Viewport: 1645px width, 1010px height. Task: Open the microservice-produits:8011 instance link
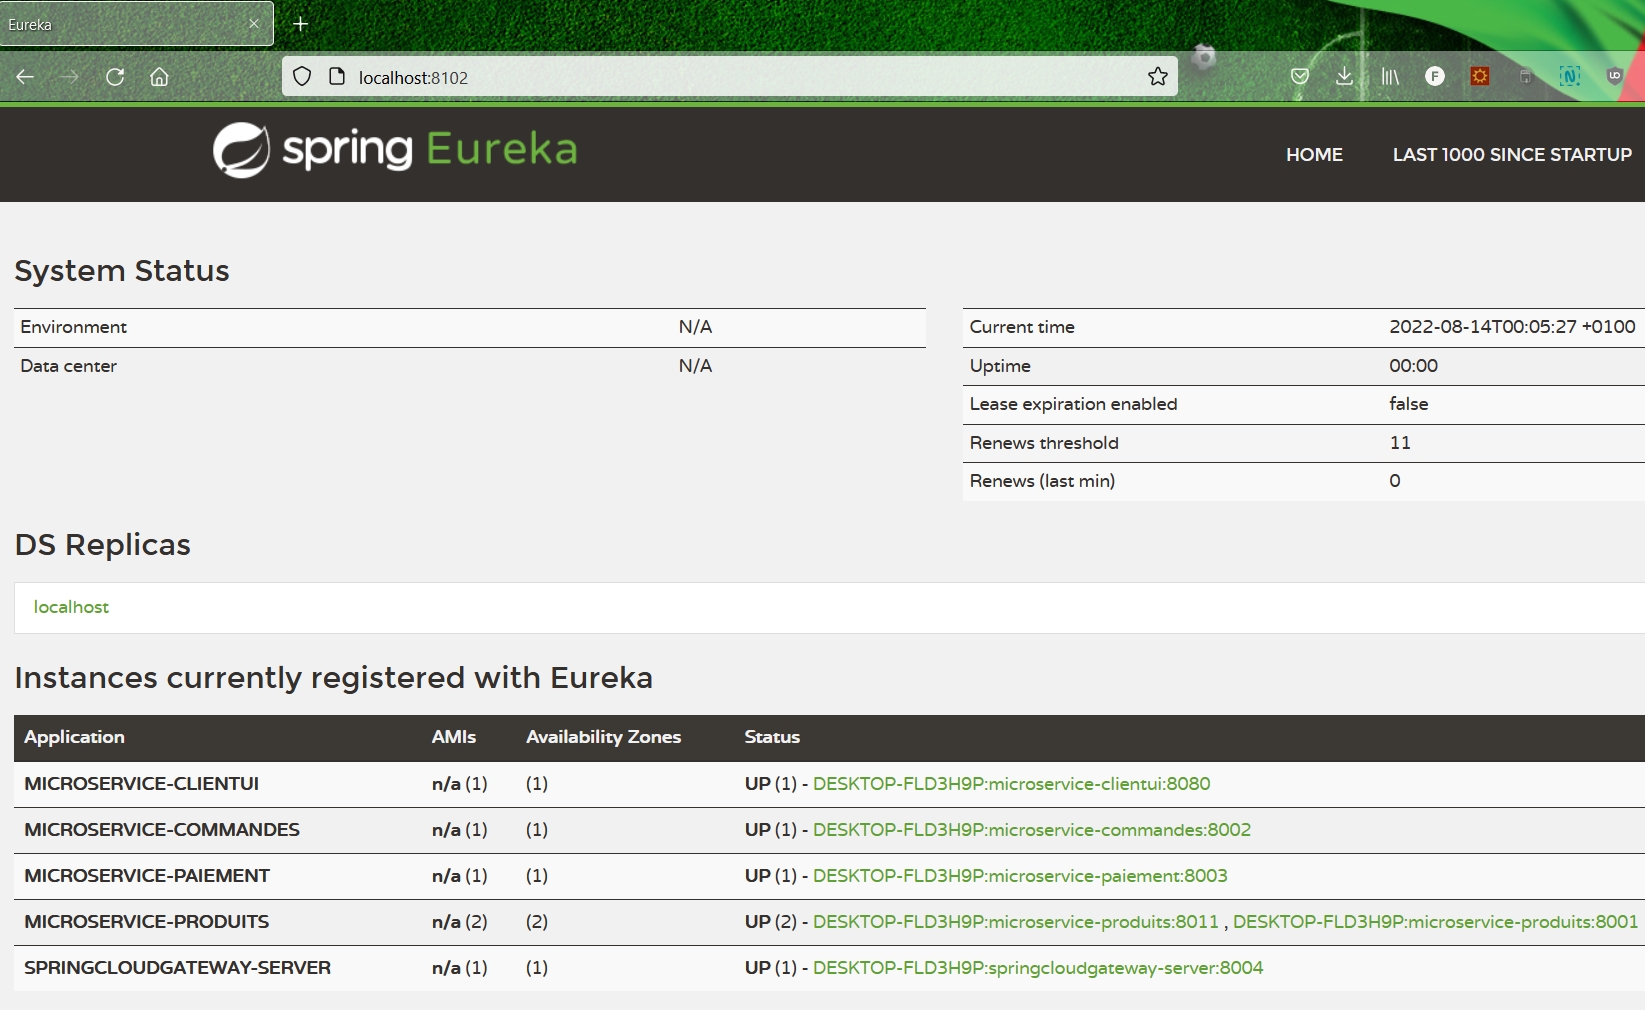pos(1016,922)
